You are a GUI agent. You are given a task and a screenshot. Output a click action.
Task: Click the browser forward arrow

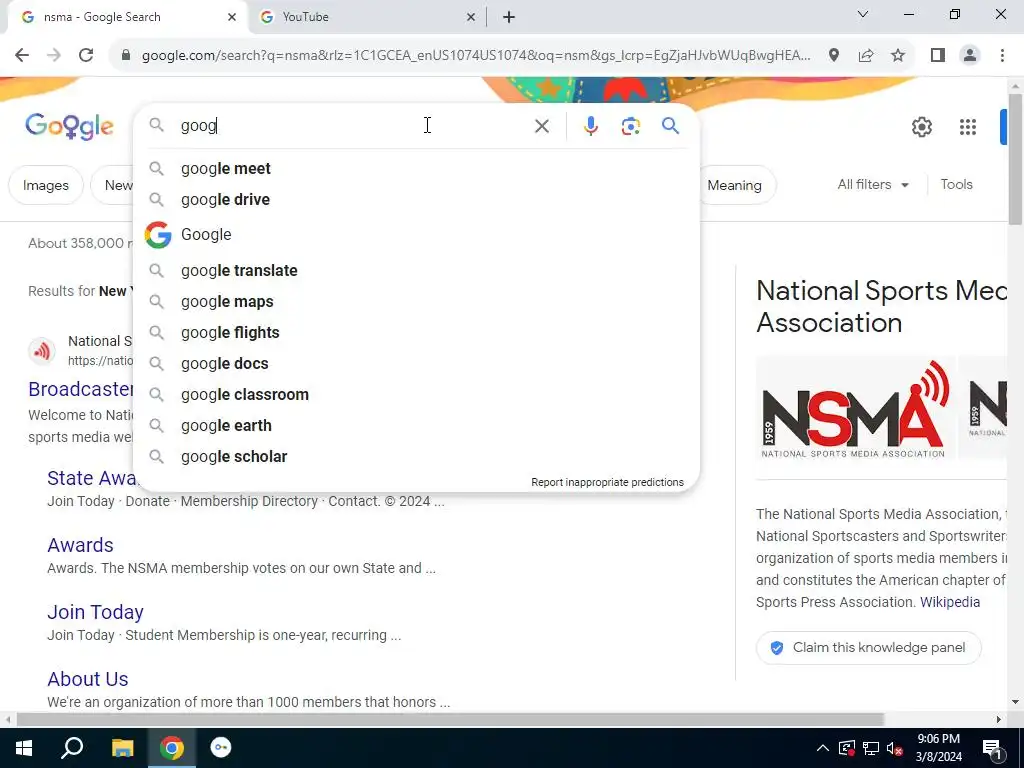click(54, 56)
